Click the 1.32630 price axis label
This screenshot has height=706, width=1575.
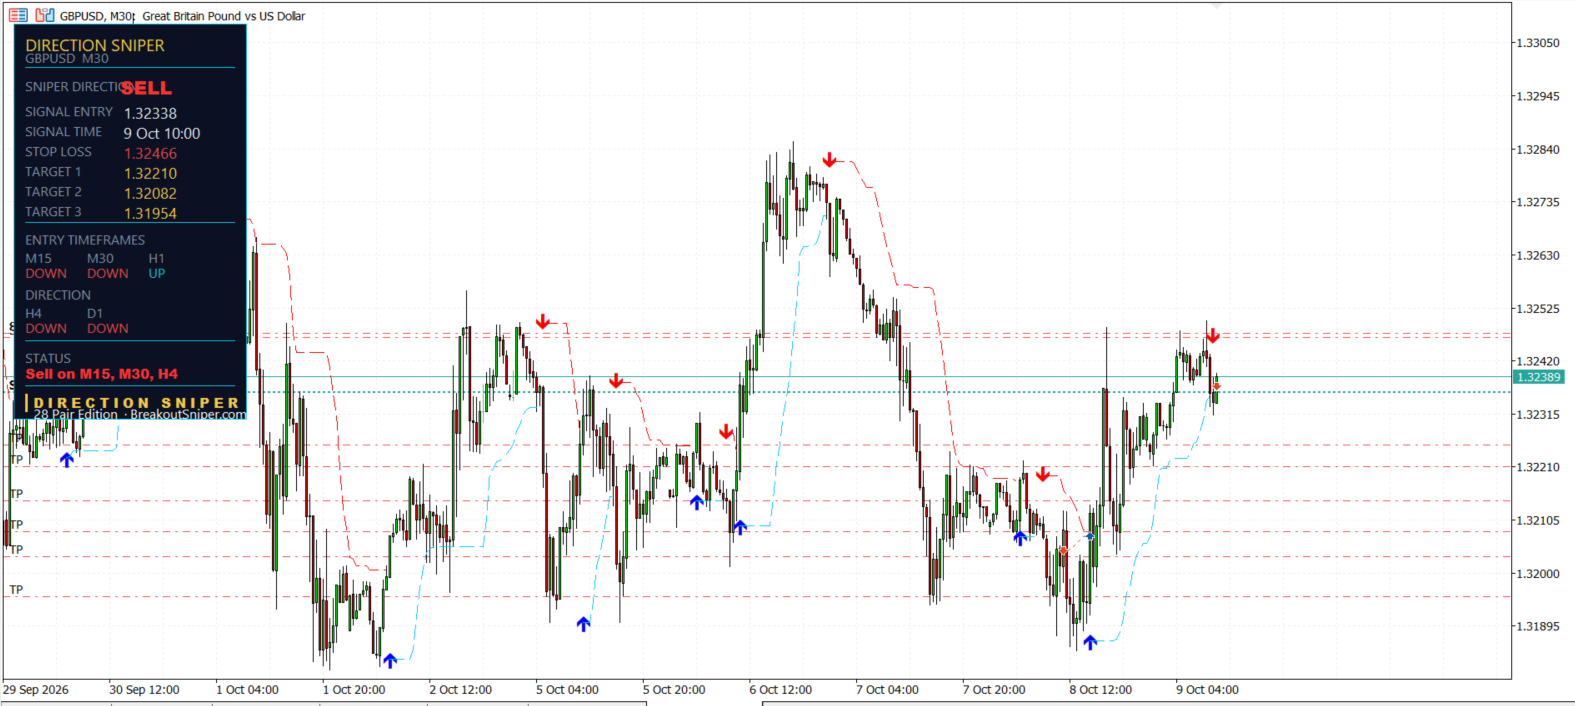click(1538, 255)
